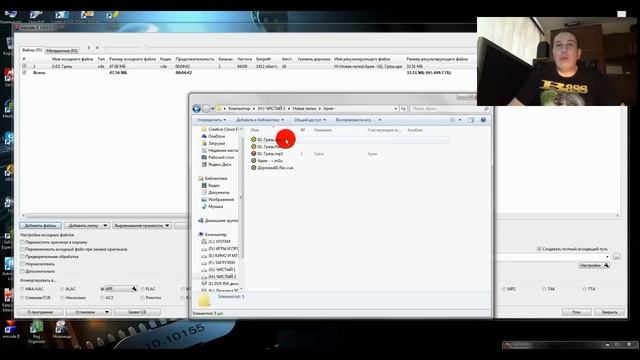
Task: Click the Новая папка breadcrumb in address bar
Action: pos(304,109)
